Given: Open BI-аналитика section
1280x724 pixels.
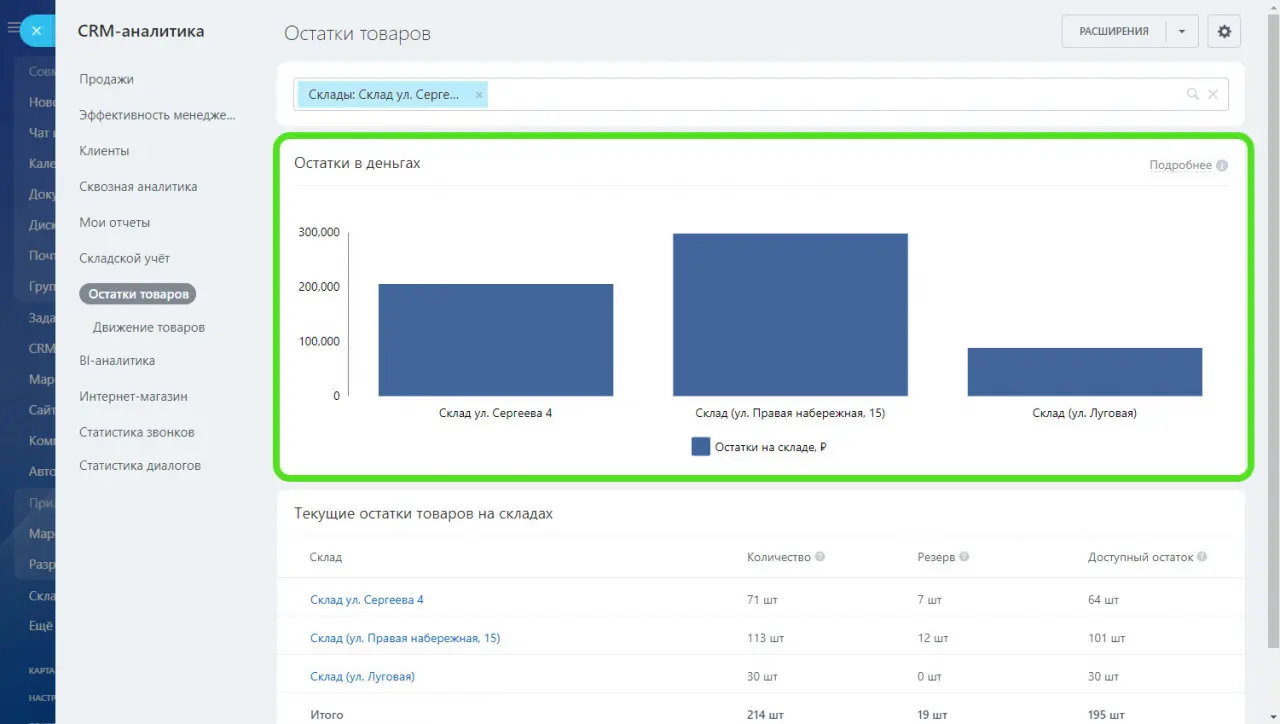Looking at the screenshot, I should click(117, 361).
